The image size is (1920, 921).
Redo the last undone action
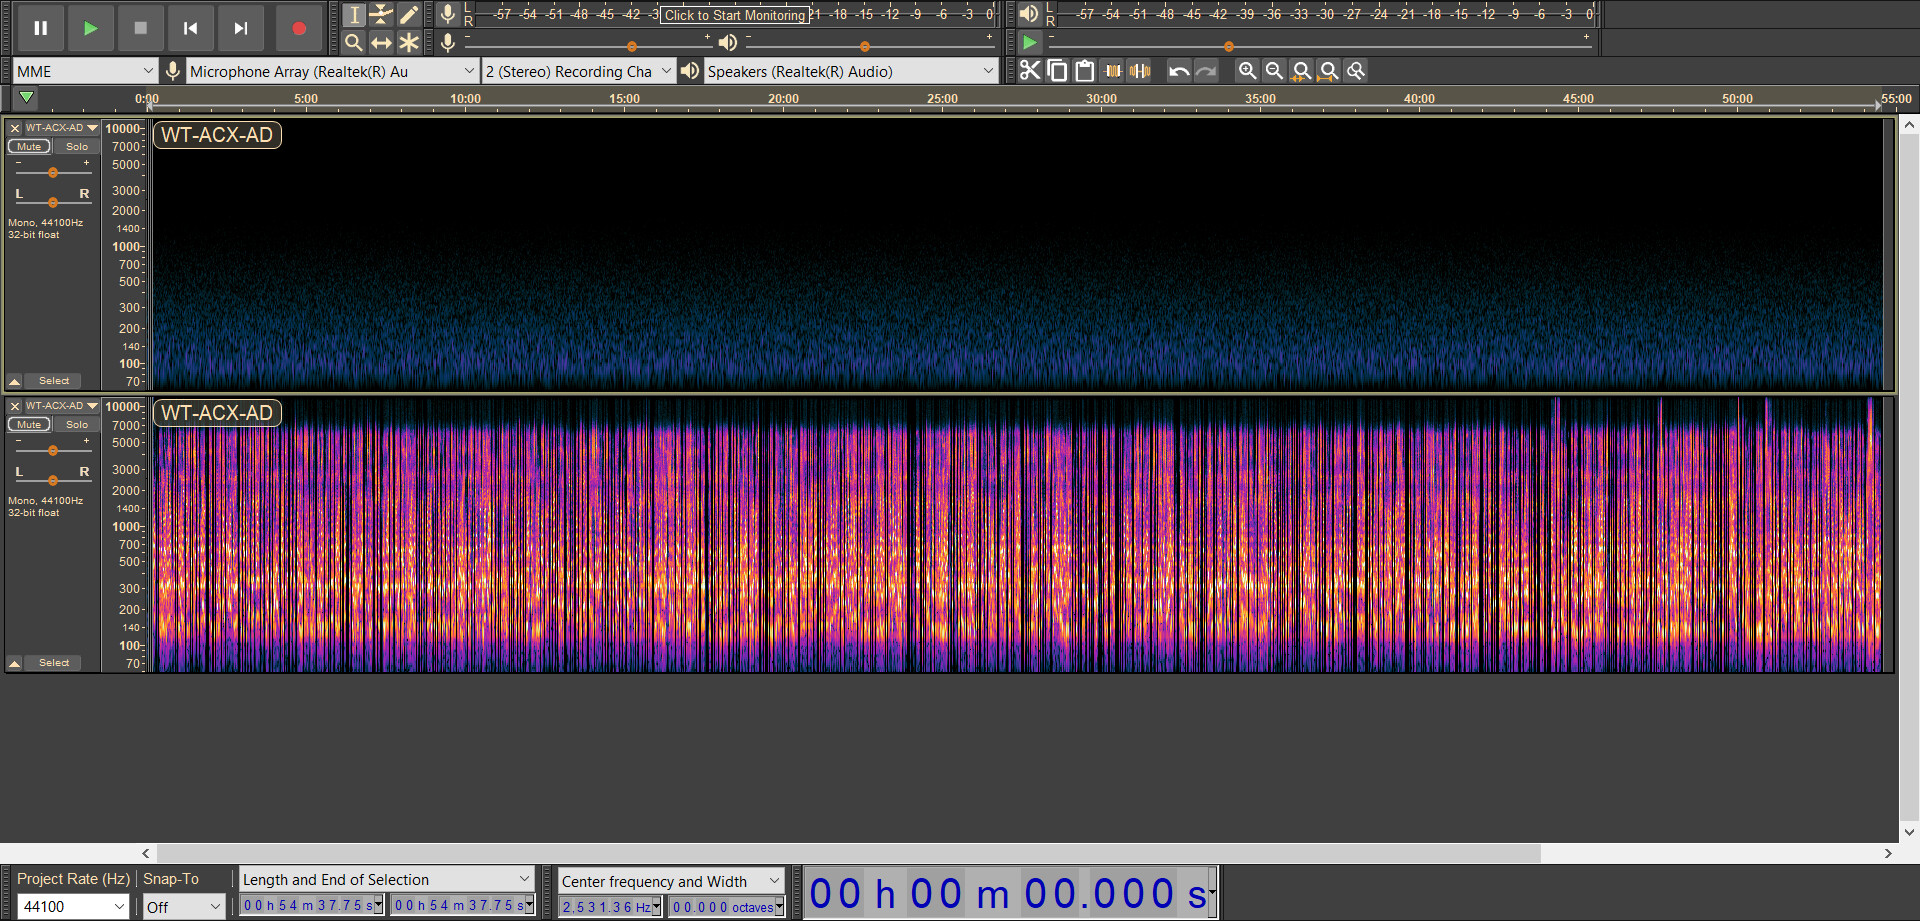click(x=1206, y=71)
